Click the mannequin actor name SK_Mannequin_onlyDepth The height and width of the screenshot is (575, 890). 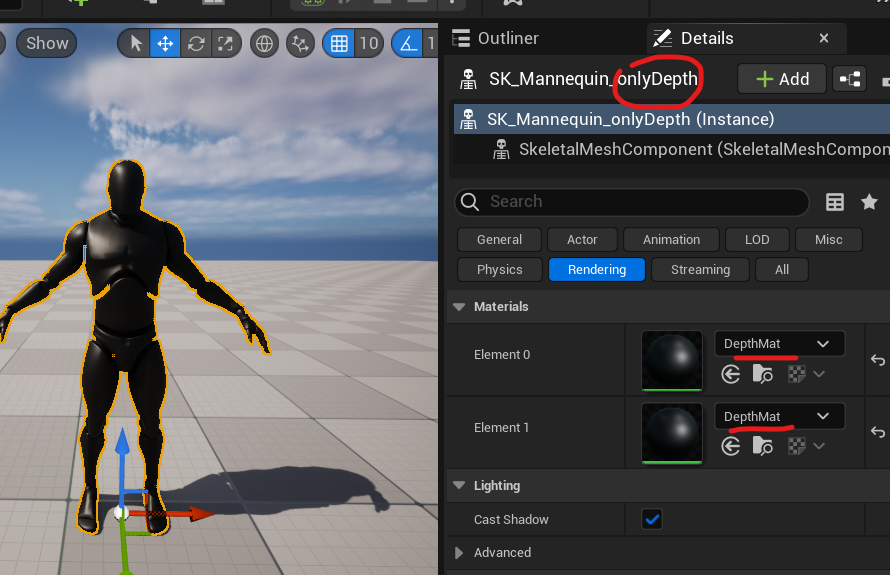coord(593,79)
